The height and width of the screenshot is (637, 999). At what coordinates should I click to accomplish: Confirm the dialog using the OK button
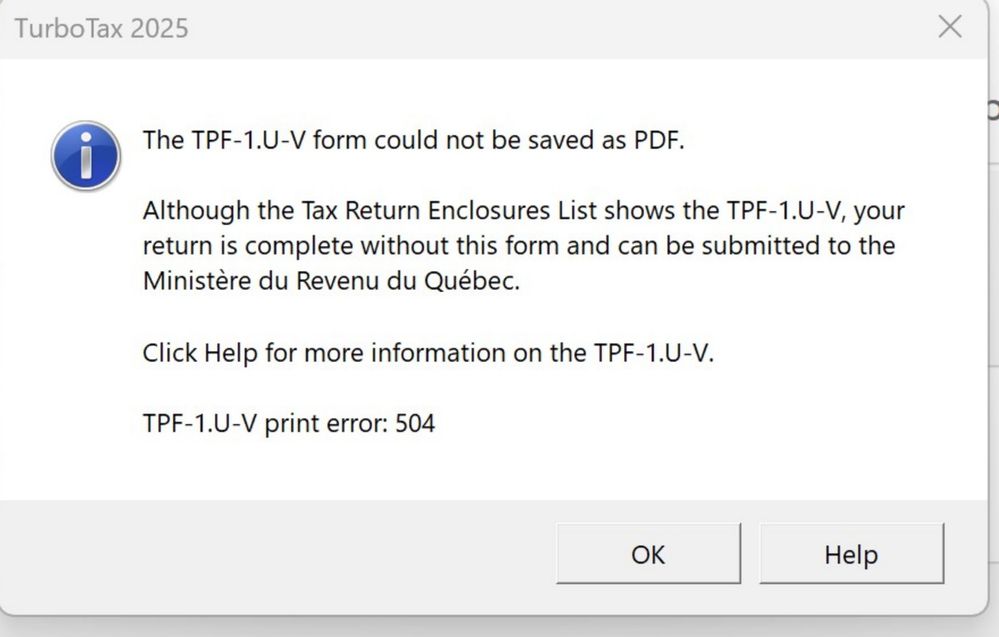coord(647,554)
